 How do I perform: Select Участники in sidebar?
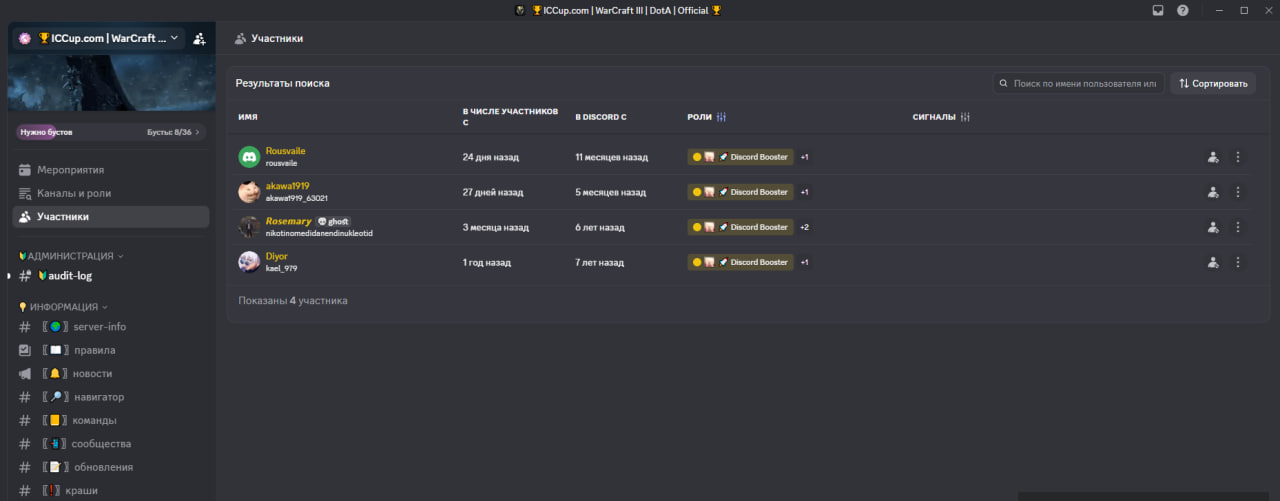point(111,216)
